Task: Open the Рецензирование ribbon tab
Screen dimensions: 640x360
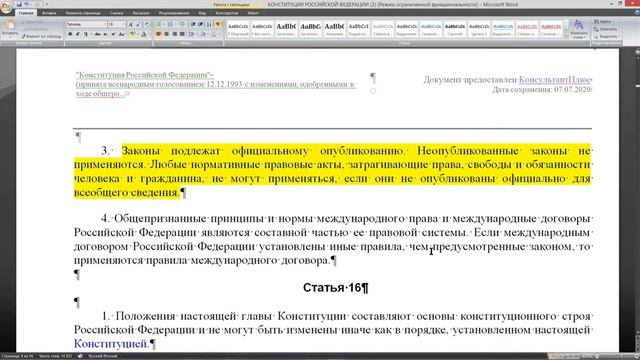Action: coord(174,13)
